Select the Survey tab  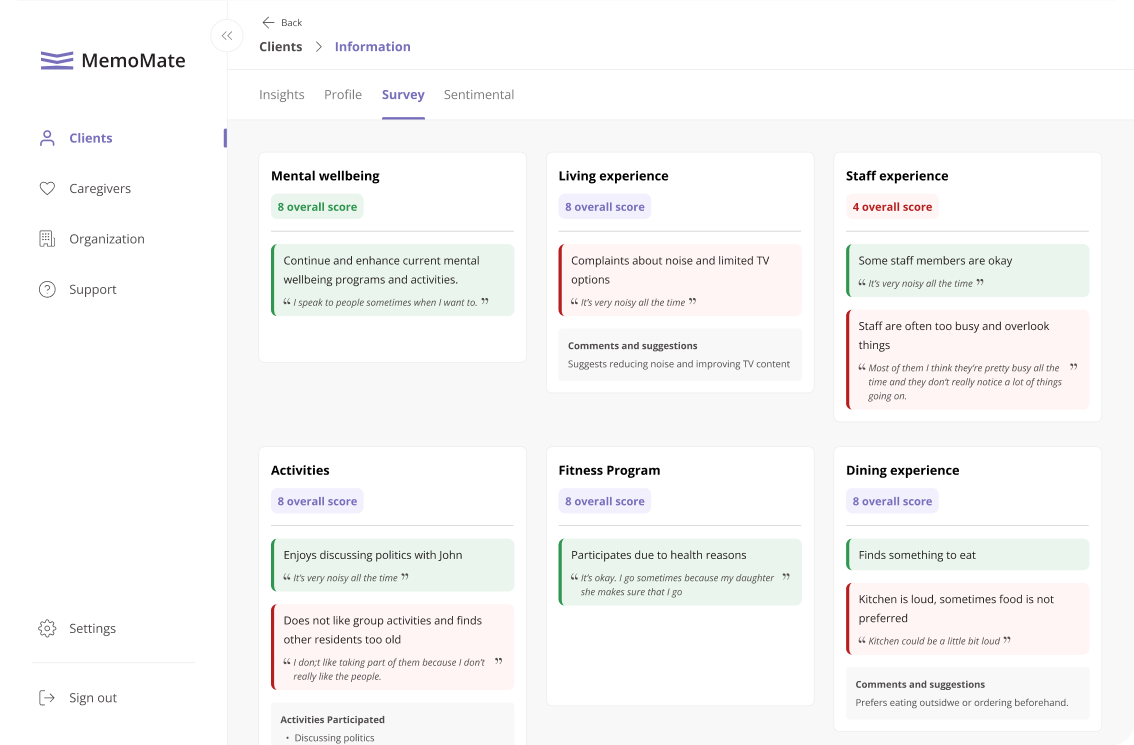point(403,95)
